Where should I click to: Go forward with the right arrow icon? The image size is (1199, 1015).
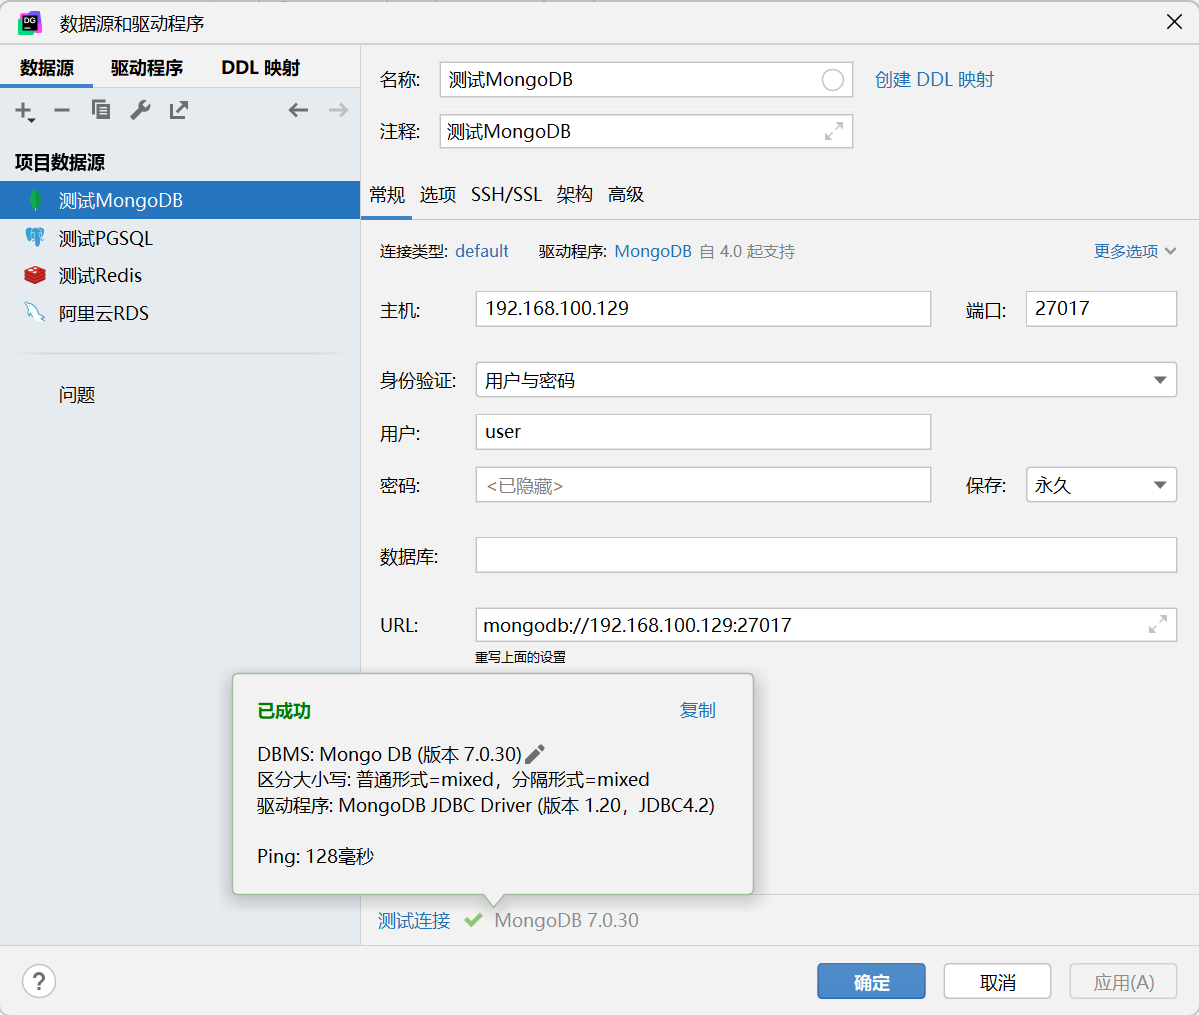(x=338, y=110)
